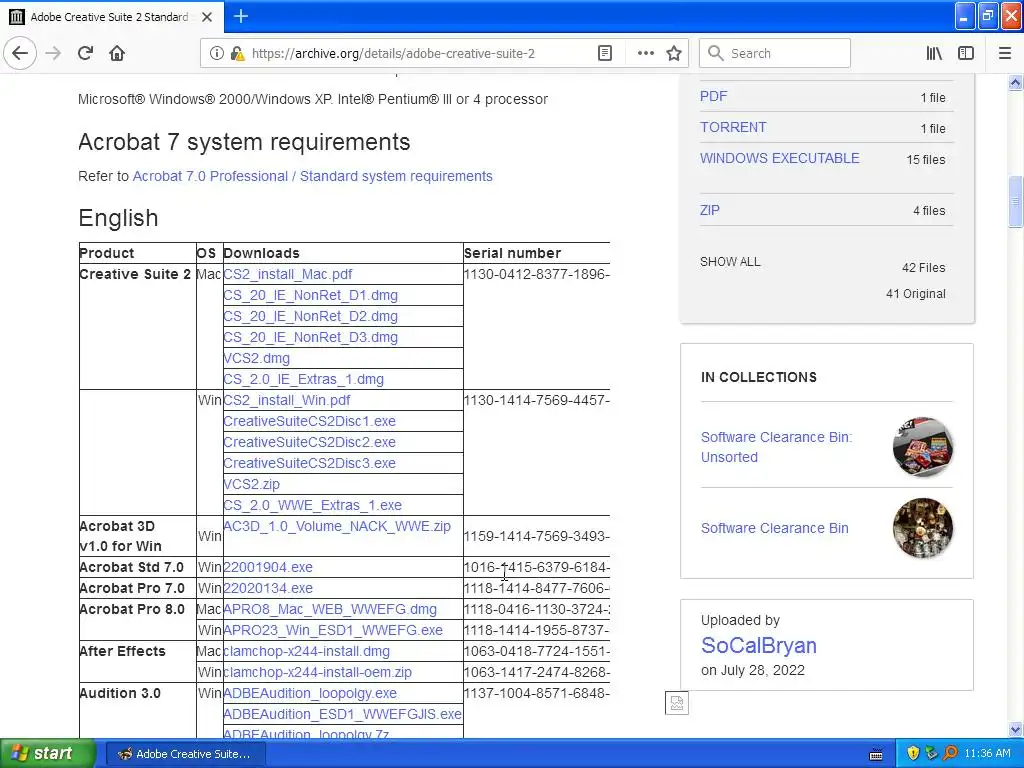Viewport: 1024px width, 768px height.
Task: Click the security shield tray icon
Action: click(913, 754)
